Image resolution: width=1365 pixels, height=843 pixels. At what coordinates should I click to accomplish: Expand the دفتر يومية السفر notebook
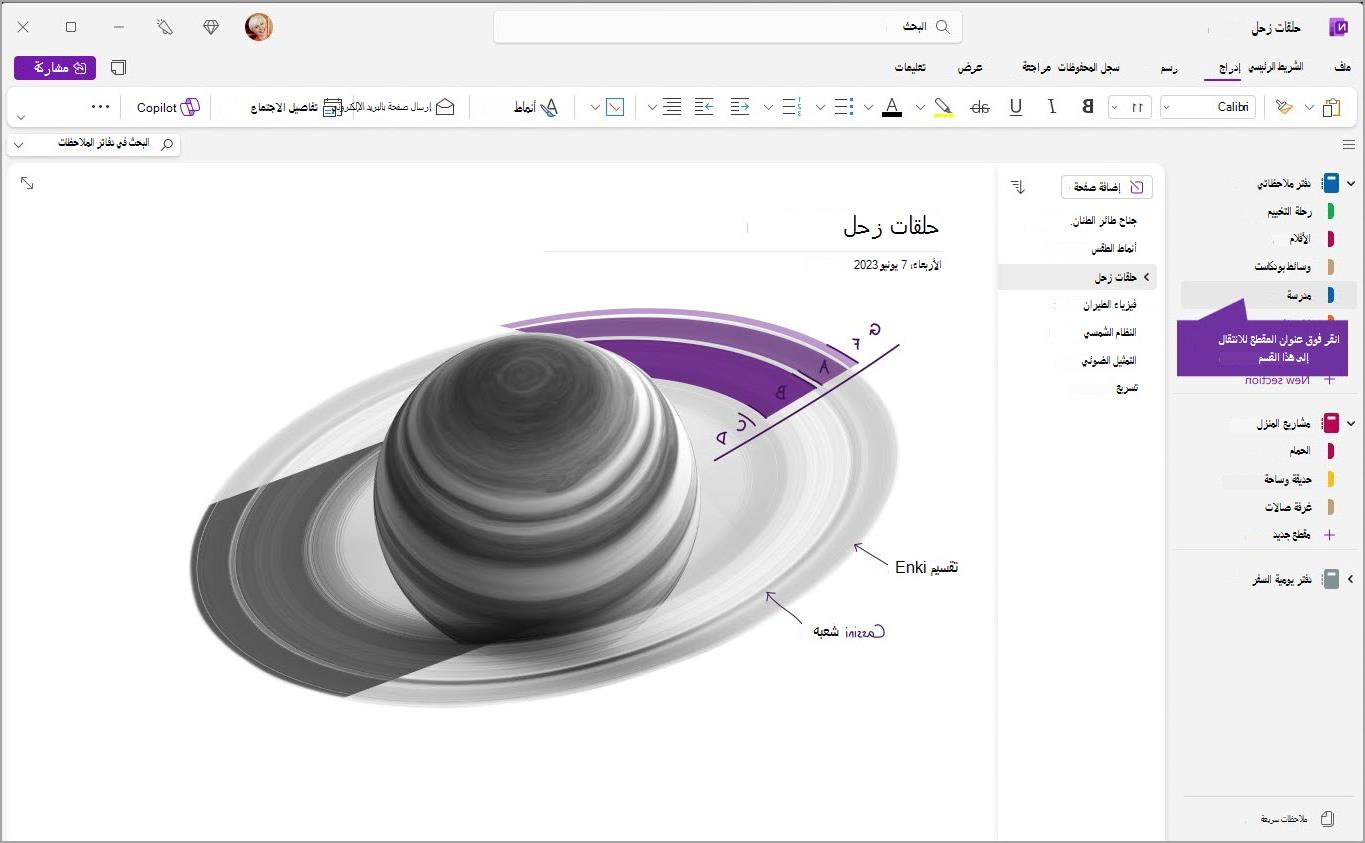tap(1351, 579)
